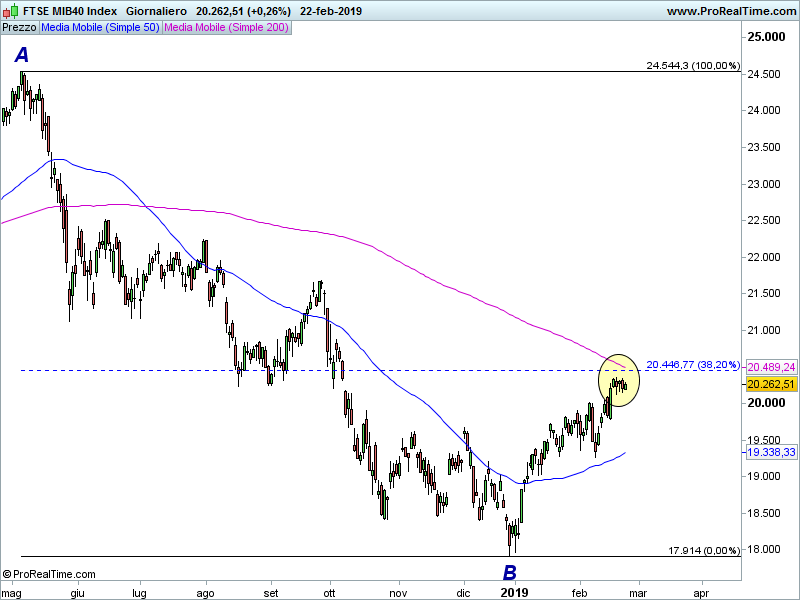
Task: Click the magenta 20.489,24 price tag
Action: [771, 367]
